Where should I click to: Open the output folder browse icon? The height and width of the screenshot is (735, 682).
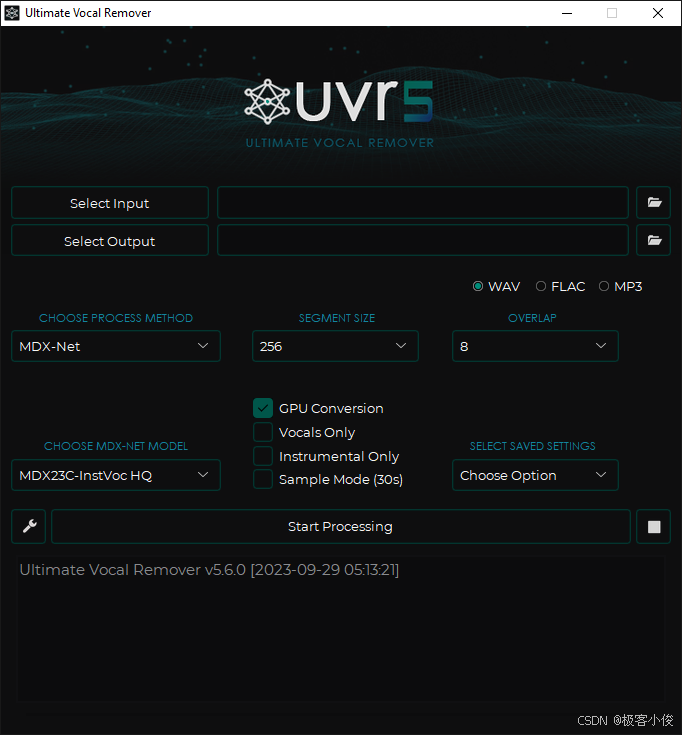[x=653, y=240]
